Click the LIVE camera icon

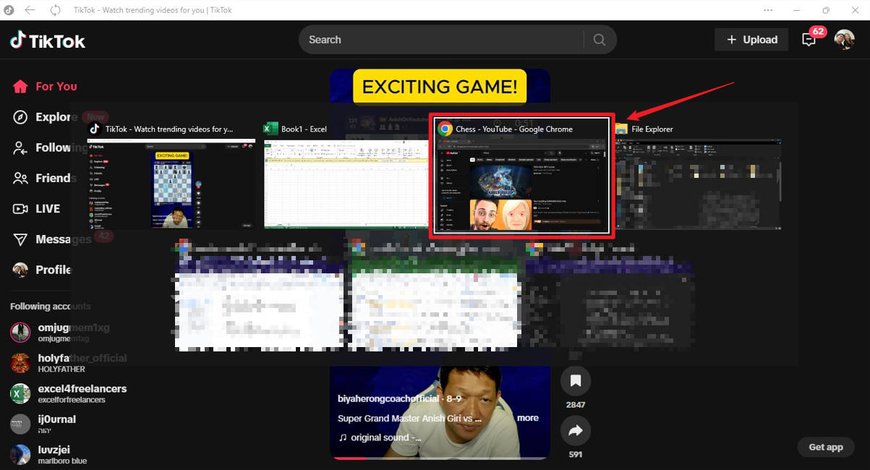pos(20,209)
